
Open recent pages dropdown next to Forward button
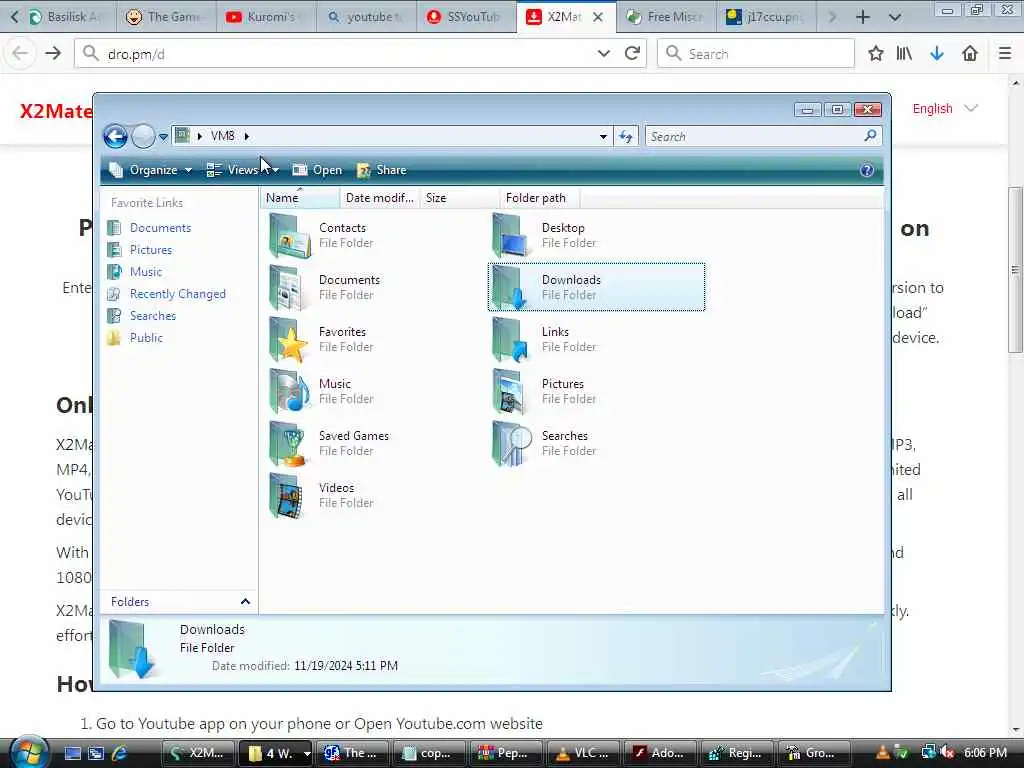point(163,136)
